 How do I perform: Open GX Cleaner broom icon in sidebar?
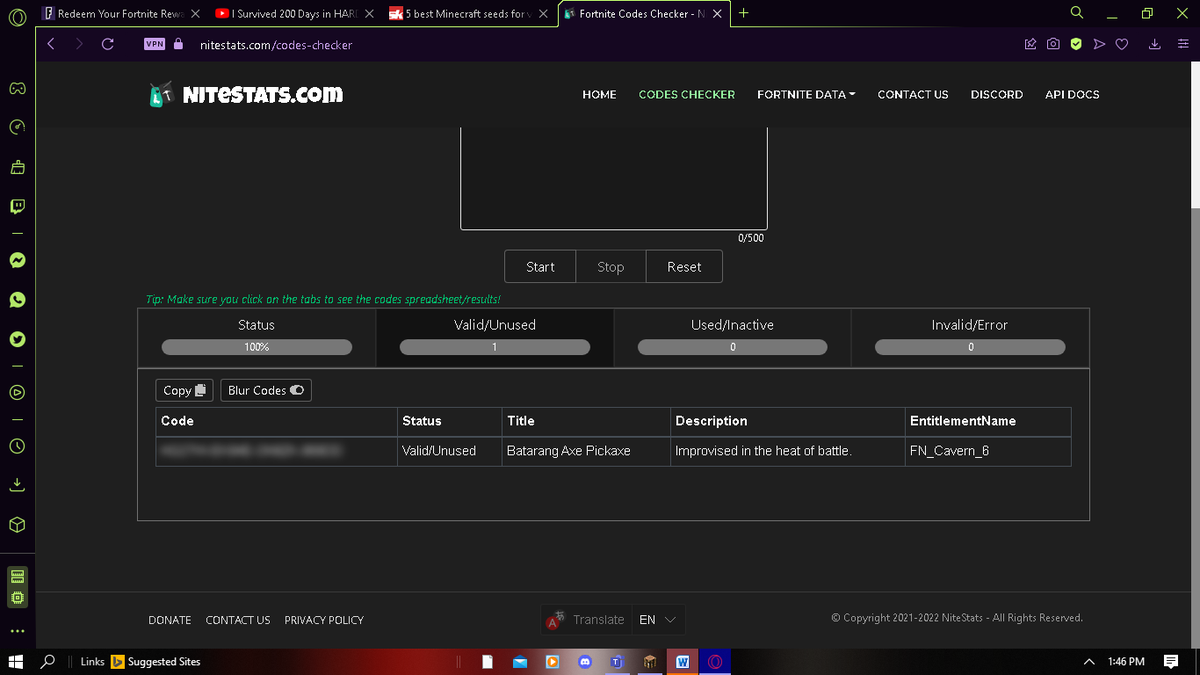point(17,166)
